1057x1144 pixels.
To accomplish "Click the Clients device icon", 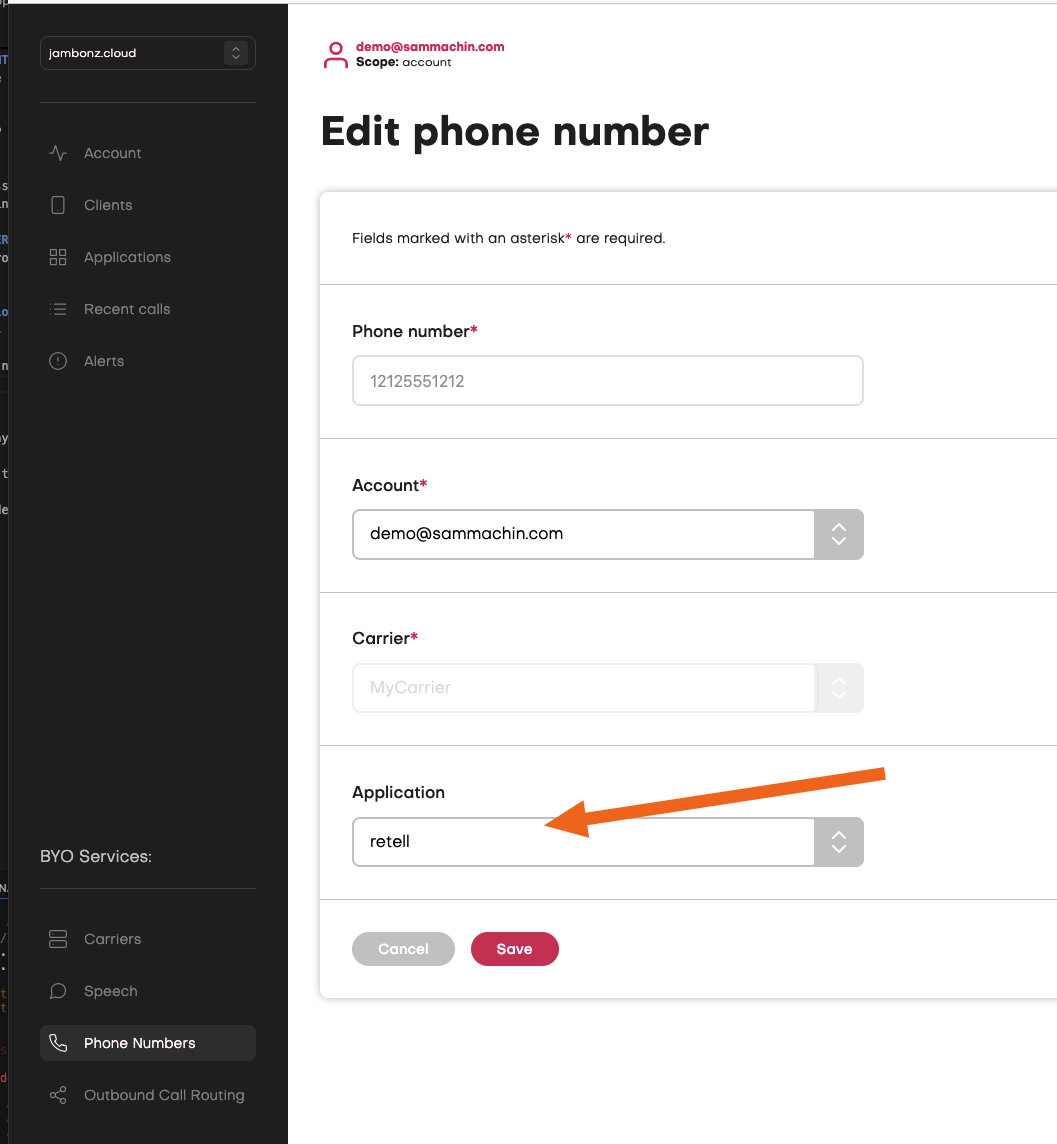I will coord(58,205).
